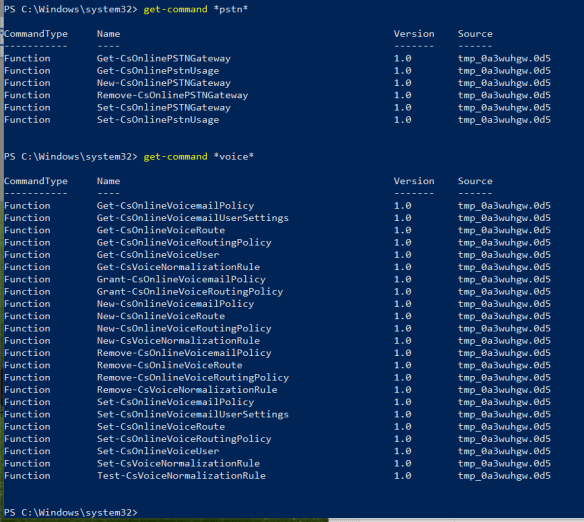
Task: Click New-CsOnlinePSTNGateway in the list
Action: (x=164, y=83)
